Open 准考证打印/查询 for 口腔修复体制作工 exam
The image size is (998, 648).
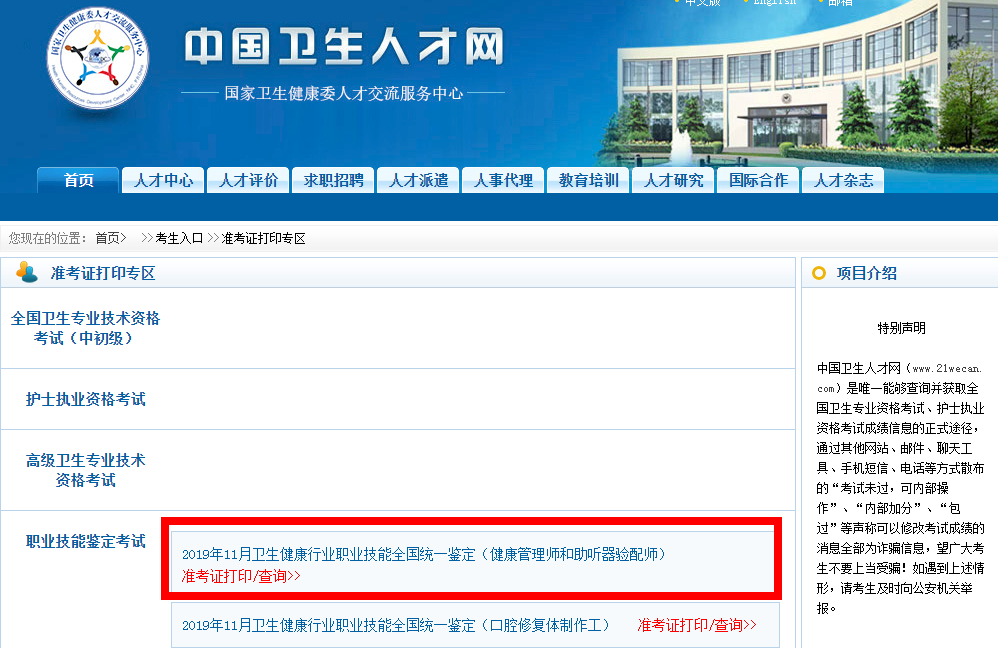(x=697, y=625)
